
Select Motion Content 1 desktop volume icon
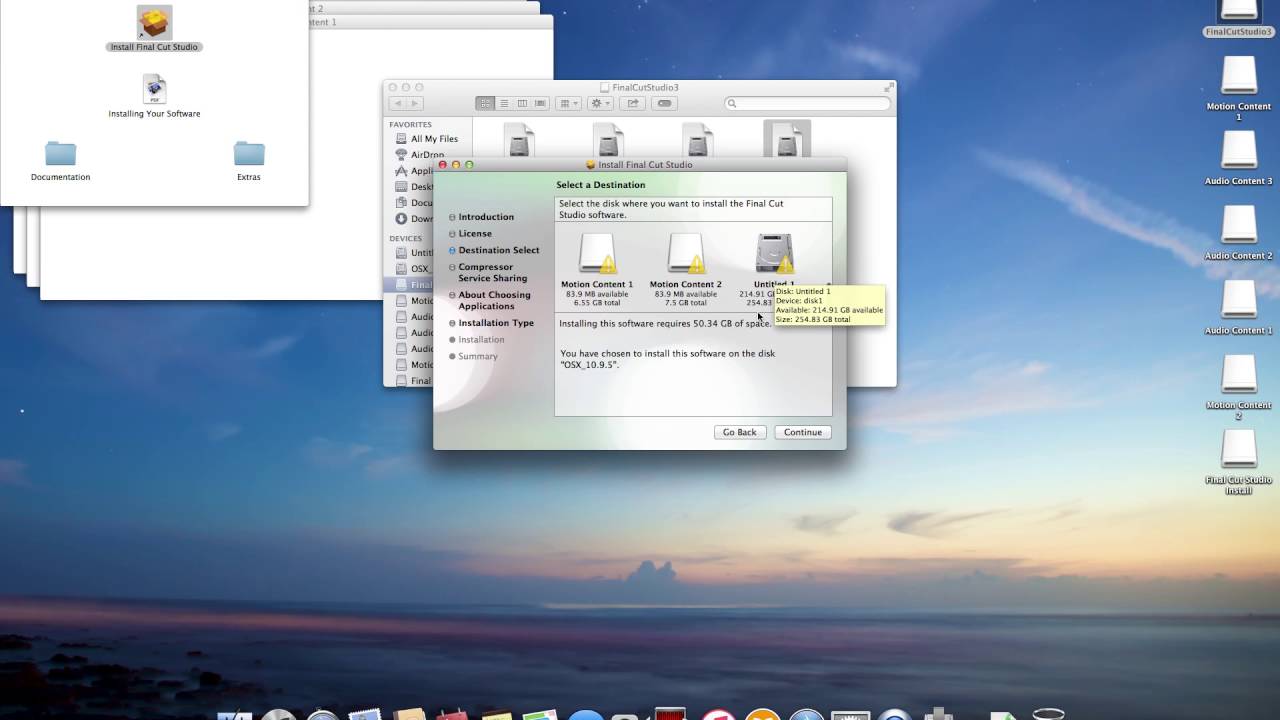pos(1239,75)
